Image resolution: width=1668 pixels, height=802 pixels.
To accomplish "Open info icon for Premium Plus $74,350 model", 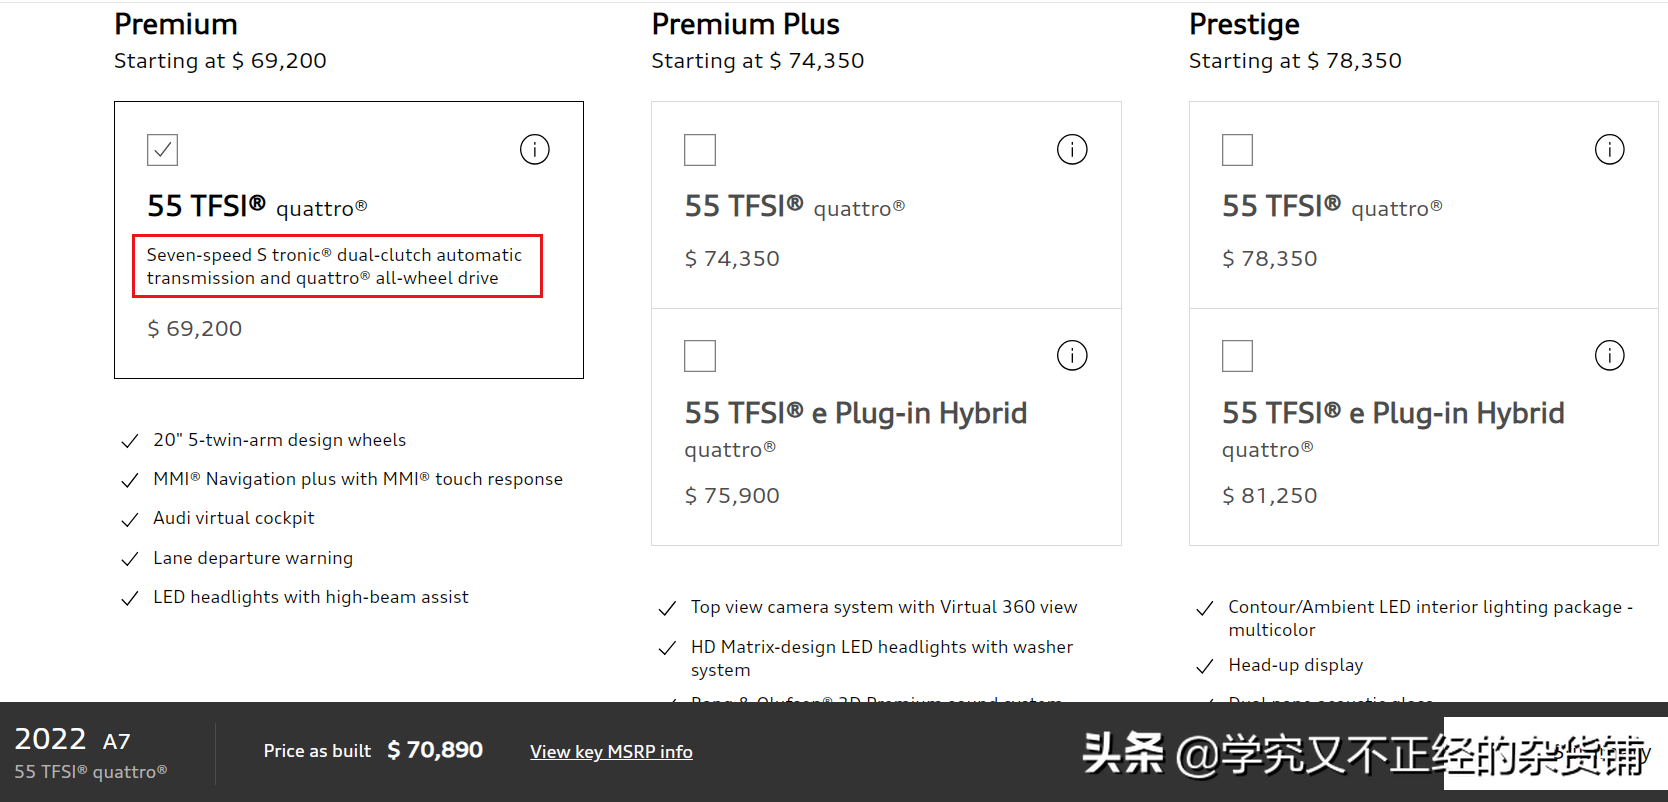I will point(1072,150).
